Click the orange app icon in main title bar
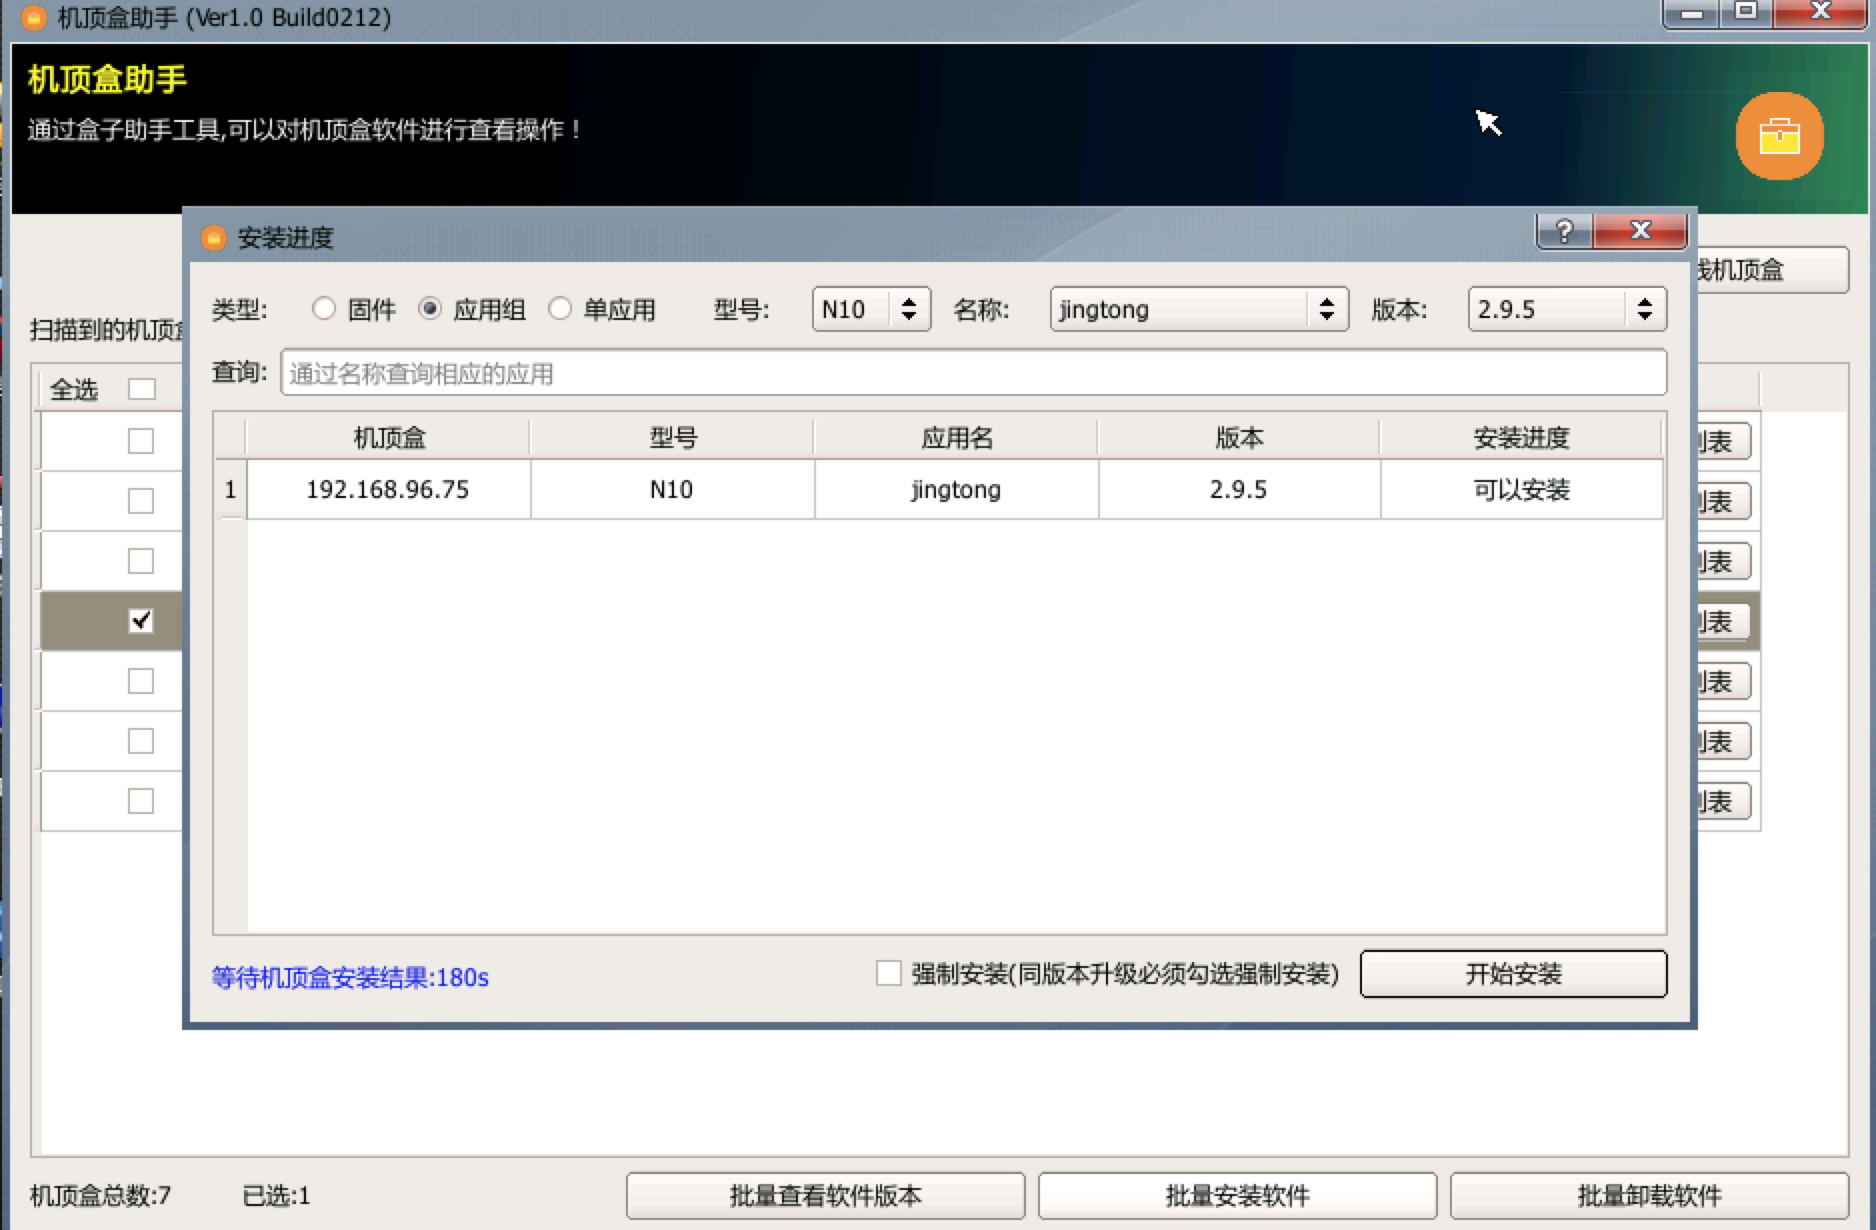 pyautogui.click(x=33, y=17)
